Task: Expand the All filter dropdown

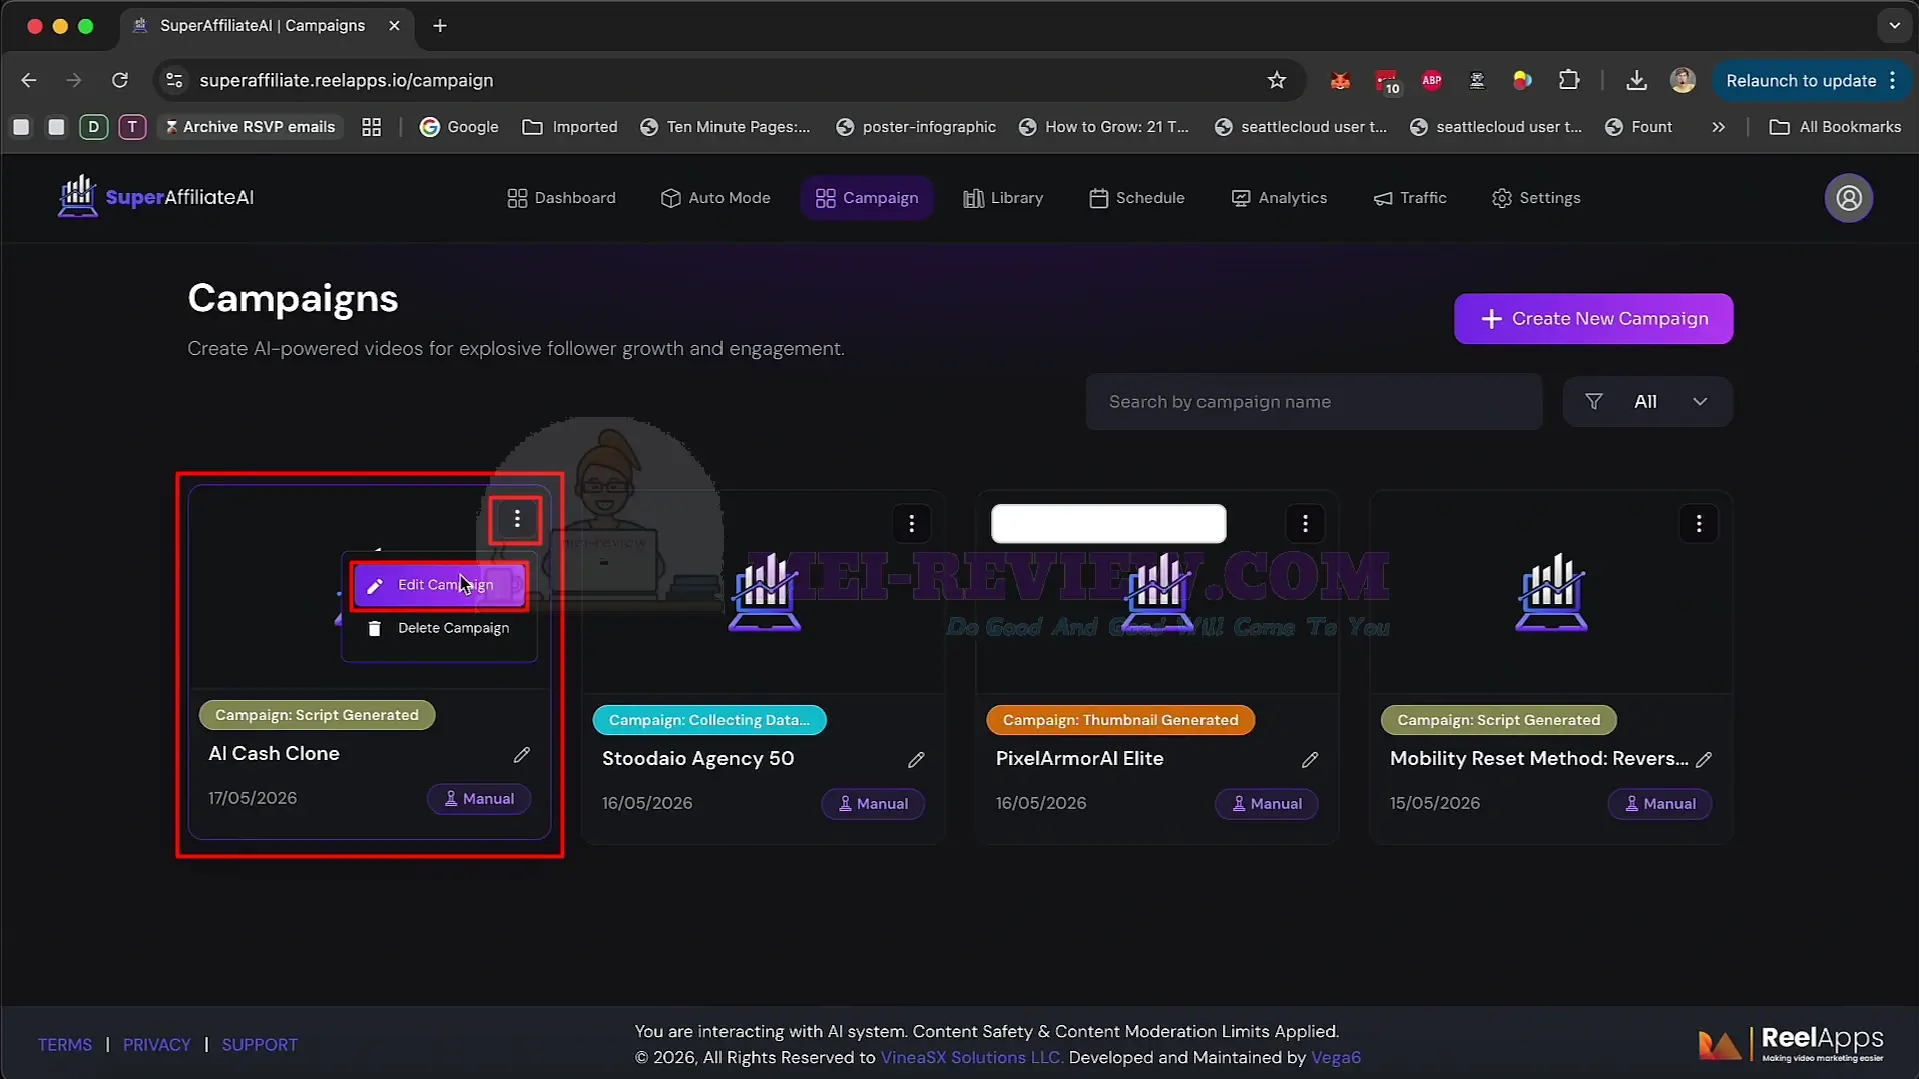Action: [x=1647, y=402]
